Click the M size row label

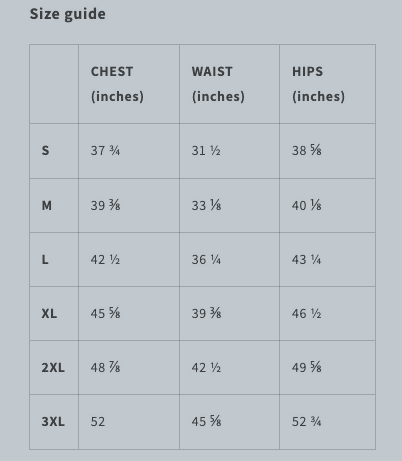(x=47, y=206)
